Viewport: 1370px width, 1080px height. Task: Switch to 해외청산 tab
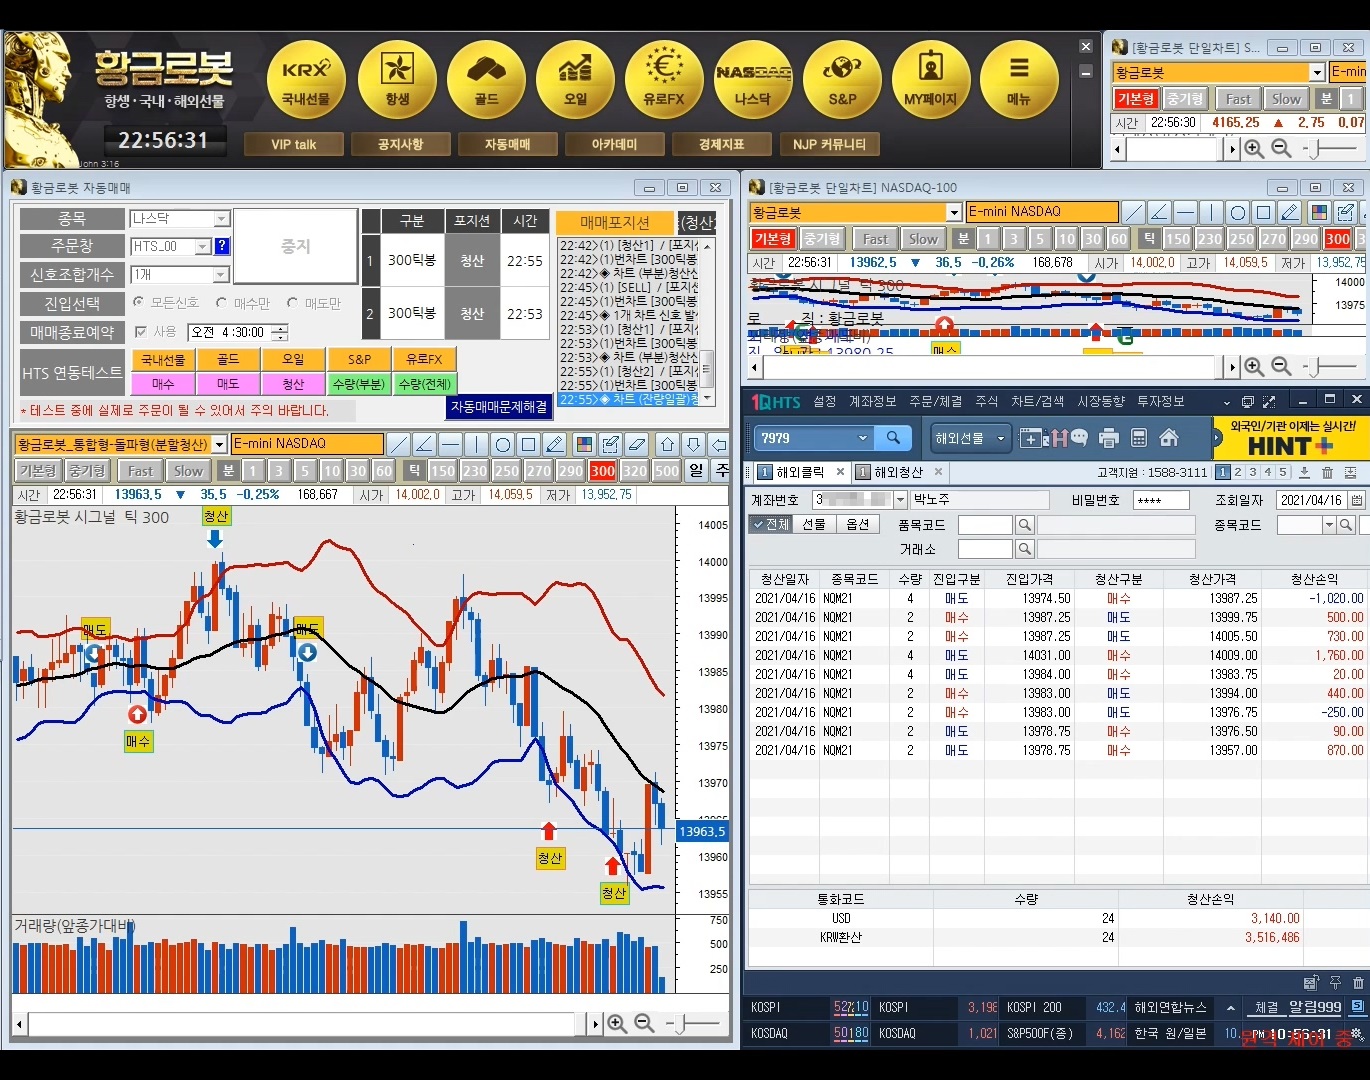tap(899, 472)
